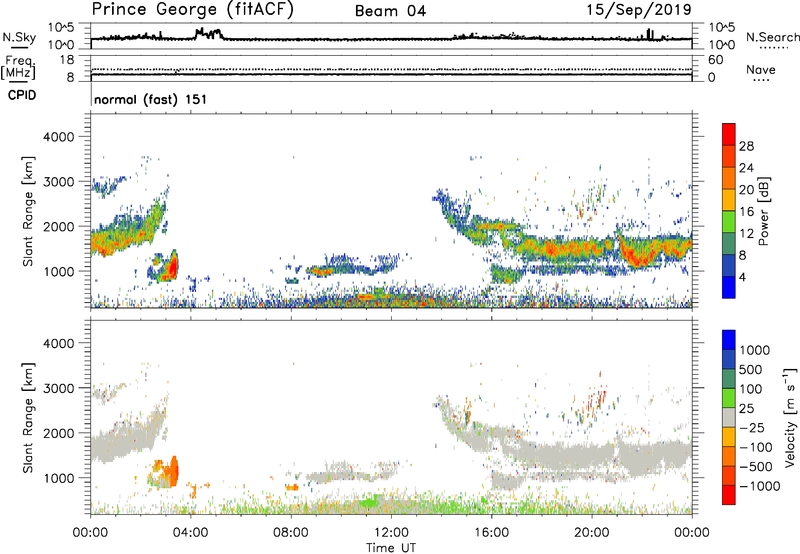
Task: Click the 'Freq. [MHz]' axis label
Action: point(18,68)
